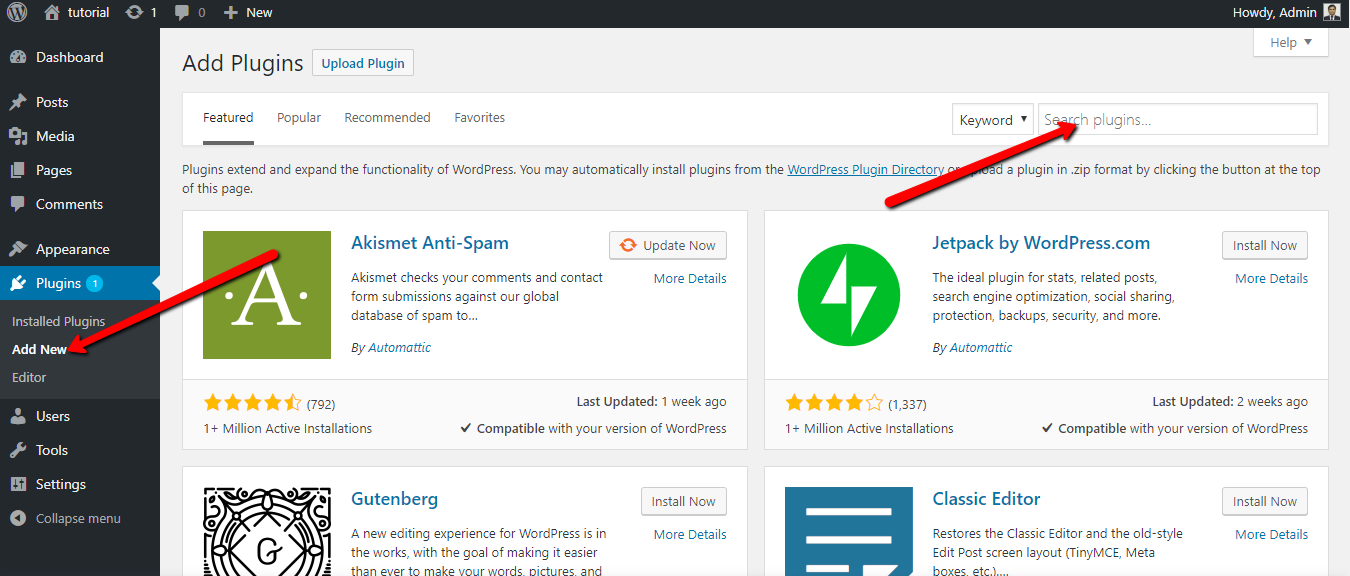Click Update Now for Akismet

point(668,245)
